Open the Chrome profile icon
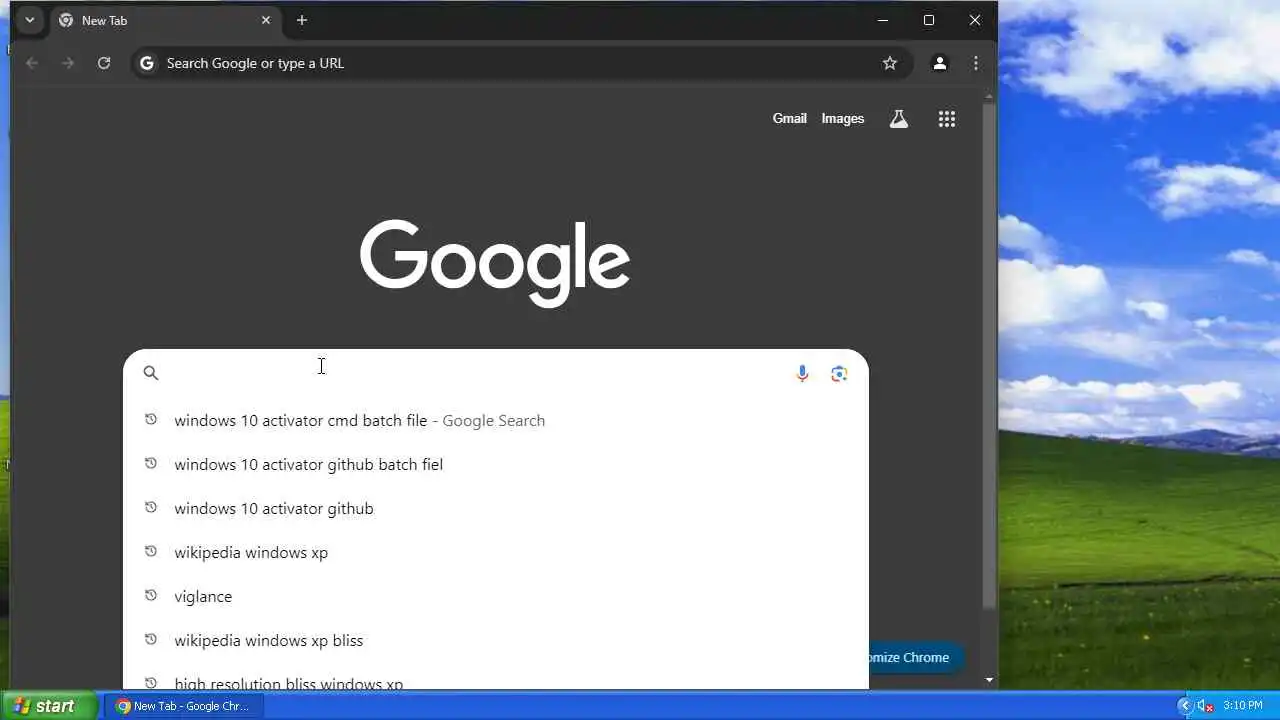Image resolution: width=1280 pixels, height=720 pixels. [939, 63]
